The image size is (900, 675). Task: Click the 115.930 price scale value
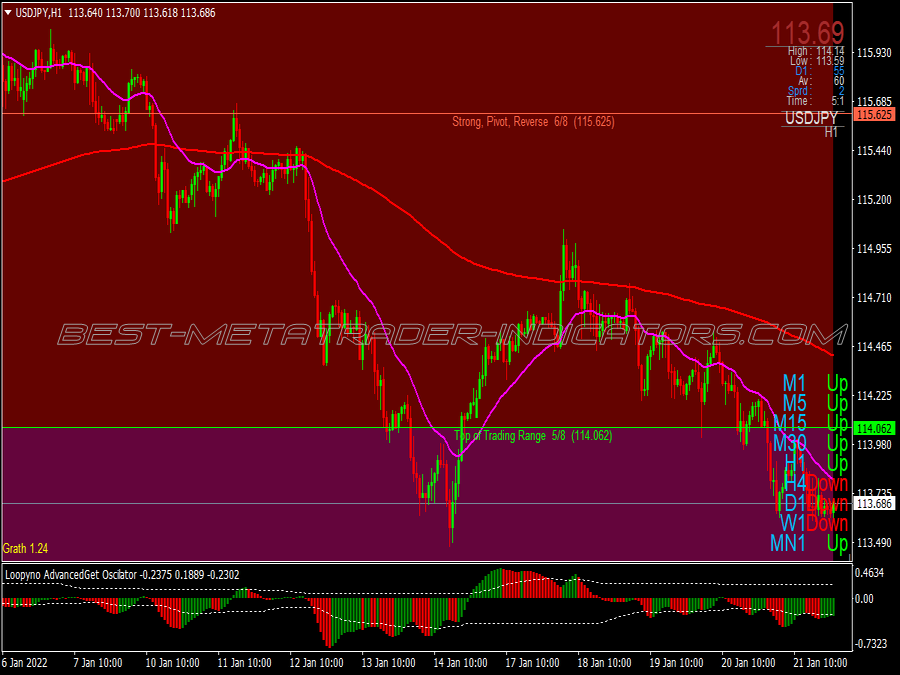click(x=874, y=53)
